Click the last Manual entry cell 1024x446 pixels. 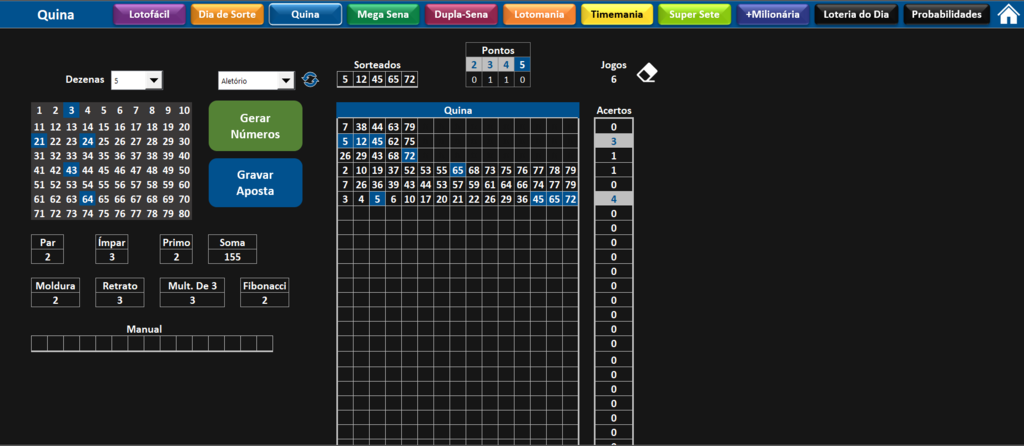point(264,343)
